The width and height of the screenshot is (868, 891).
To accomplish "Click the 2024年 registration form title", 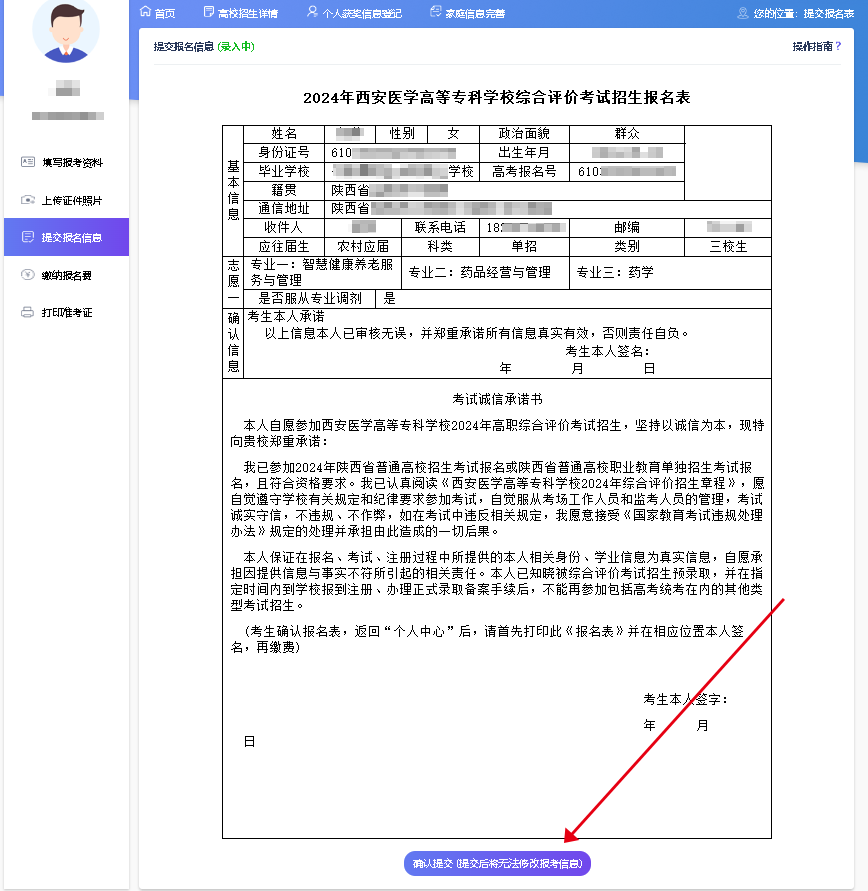I will coord(496,97).
